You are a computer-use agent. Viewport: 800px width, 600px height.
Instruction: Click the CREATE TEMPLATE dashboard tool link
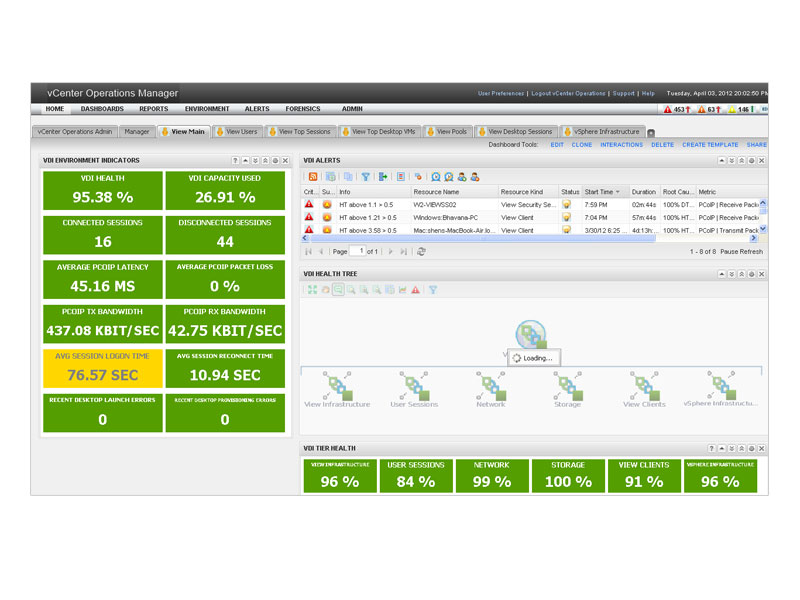710,145
